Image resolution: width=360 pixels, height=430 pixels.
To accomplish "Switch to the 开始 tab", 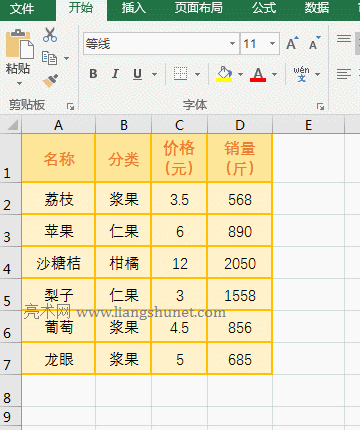I will (80, 8).
